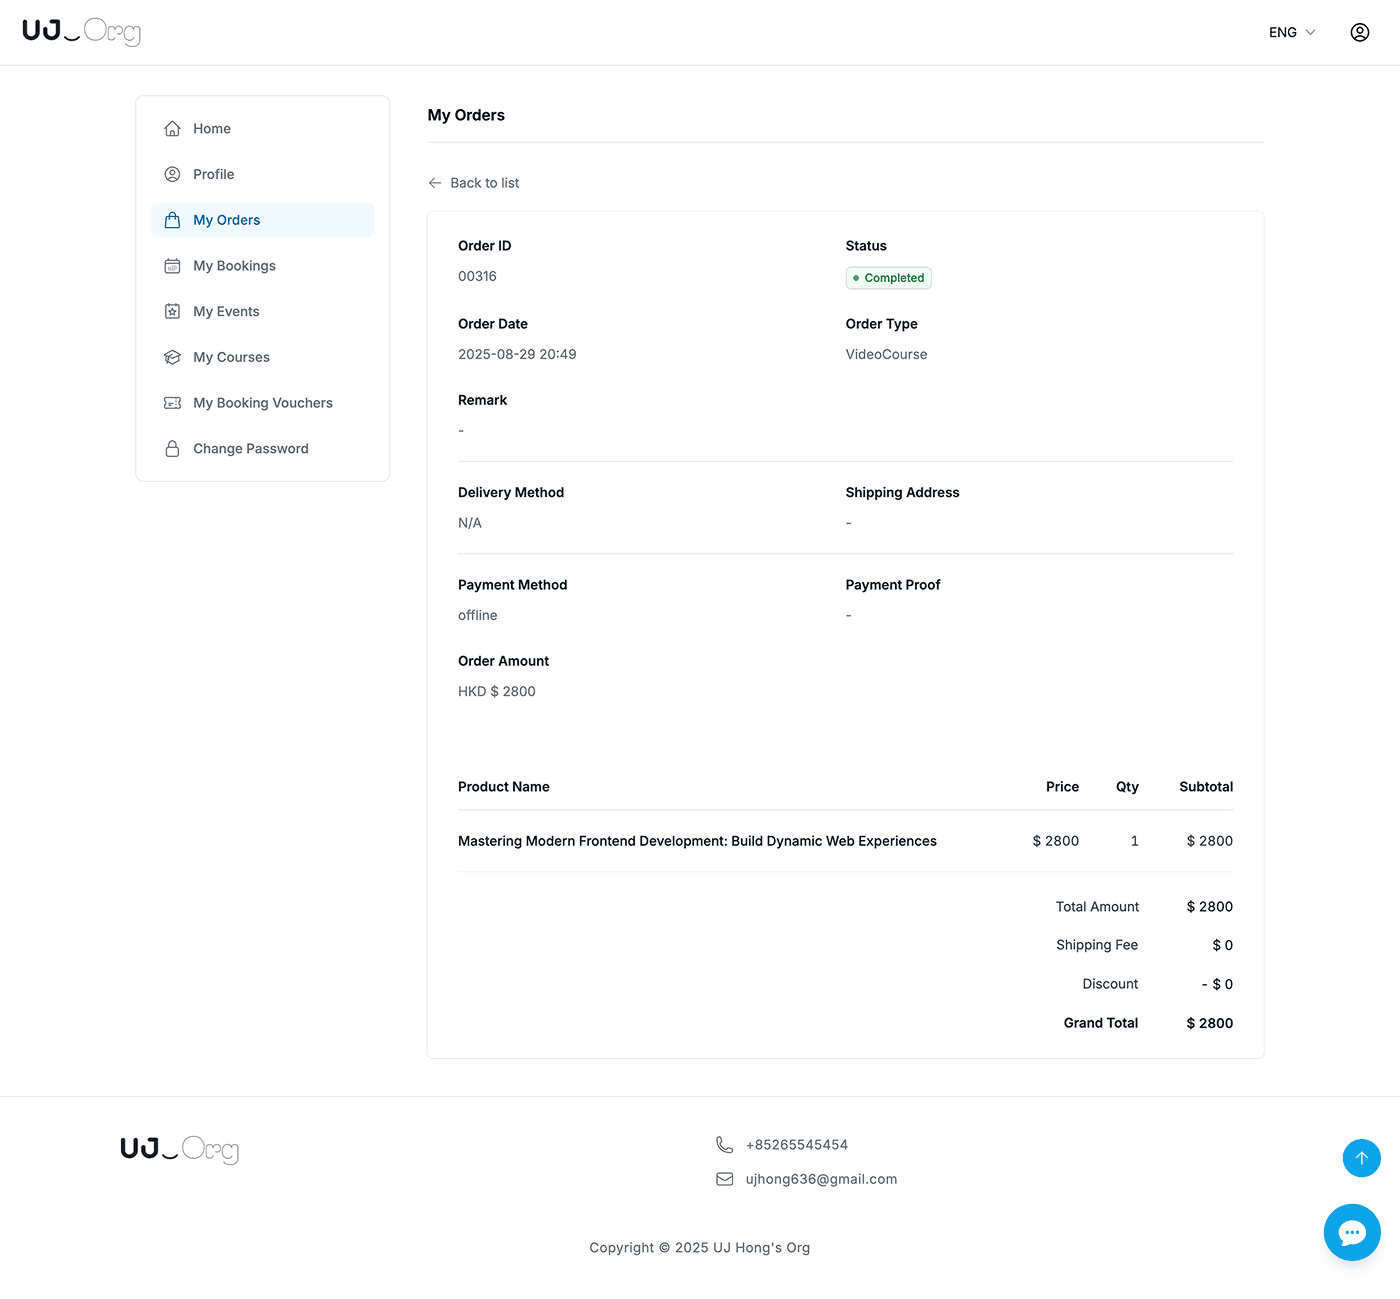The height and width of the screenshot is (1299, 1400).
Task: Click the star calendar My Events icon
Action: pos(172,312)
